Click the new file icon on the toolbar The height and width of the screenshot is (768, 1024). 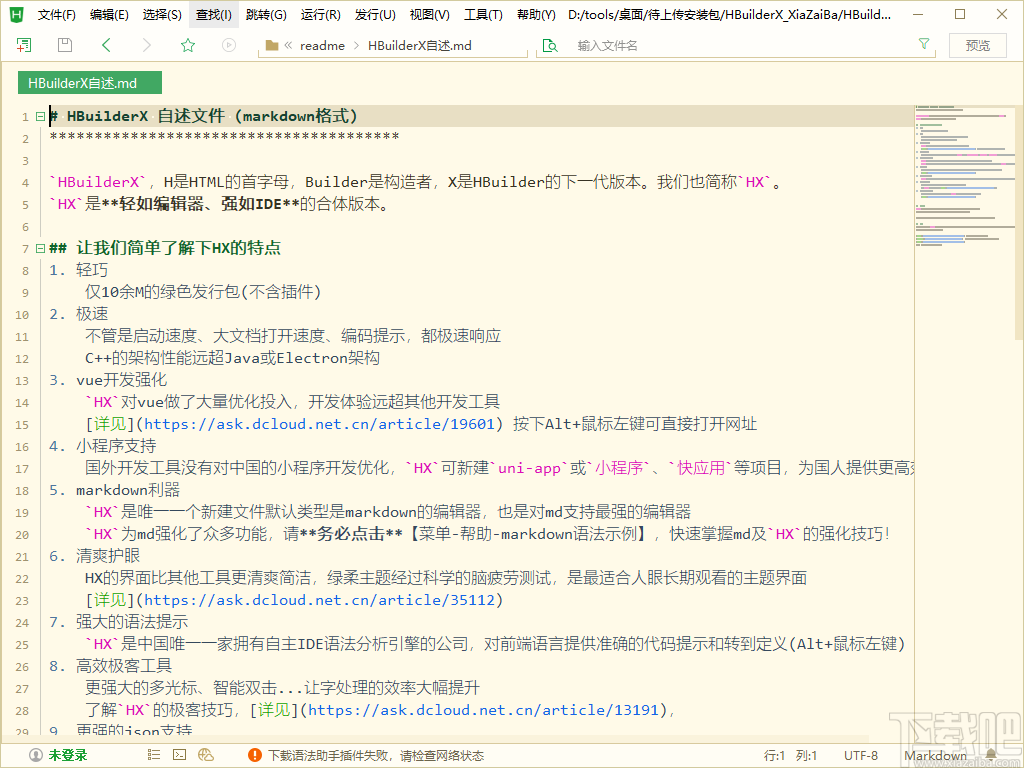pos(24,45)
